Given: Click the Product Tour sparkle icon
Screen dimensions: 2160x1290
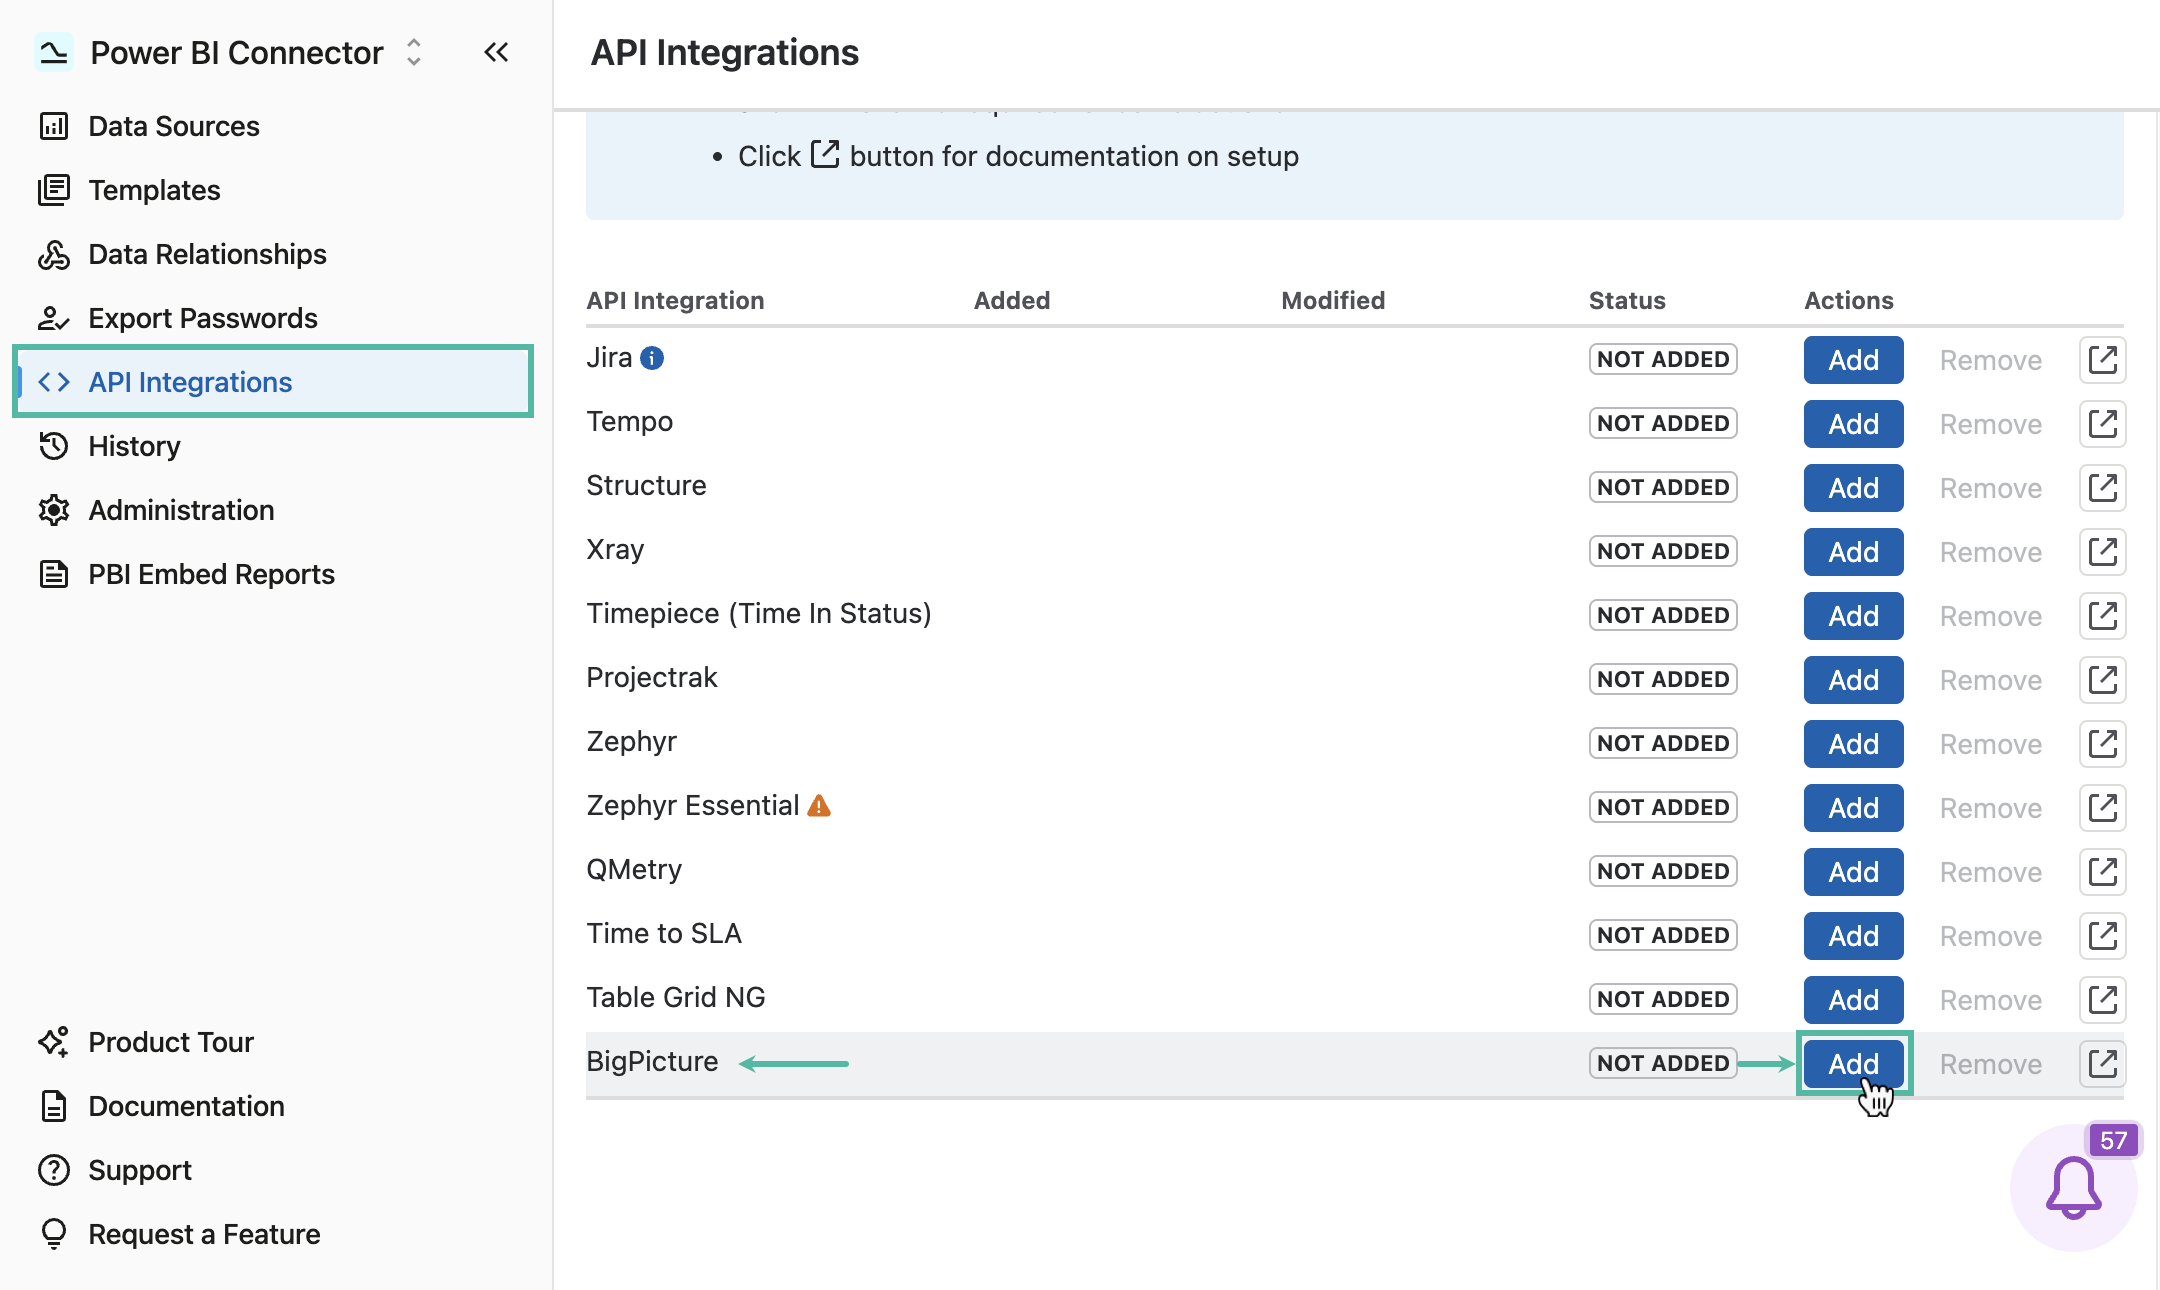Looking at the screenshot, I should point(54,1042).
